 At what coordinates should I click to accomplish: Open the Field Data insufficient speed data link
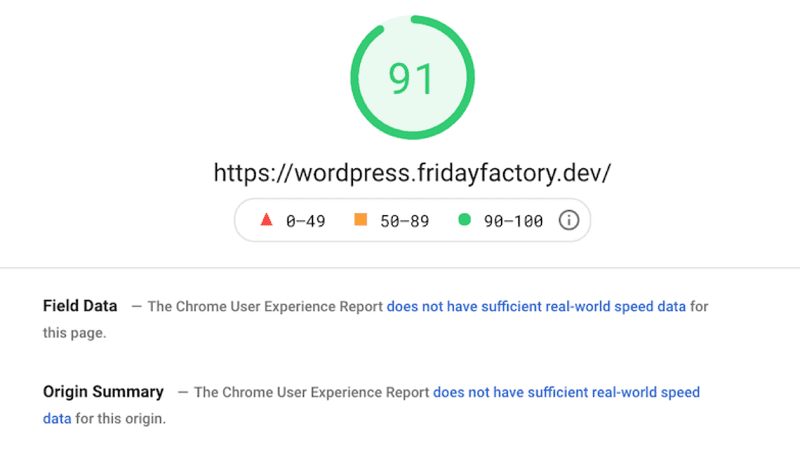tap(536, 306)
